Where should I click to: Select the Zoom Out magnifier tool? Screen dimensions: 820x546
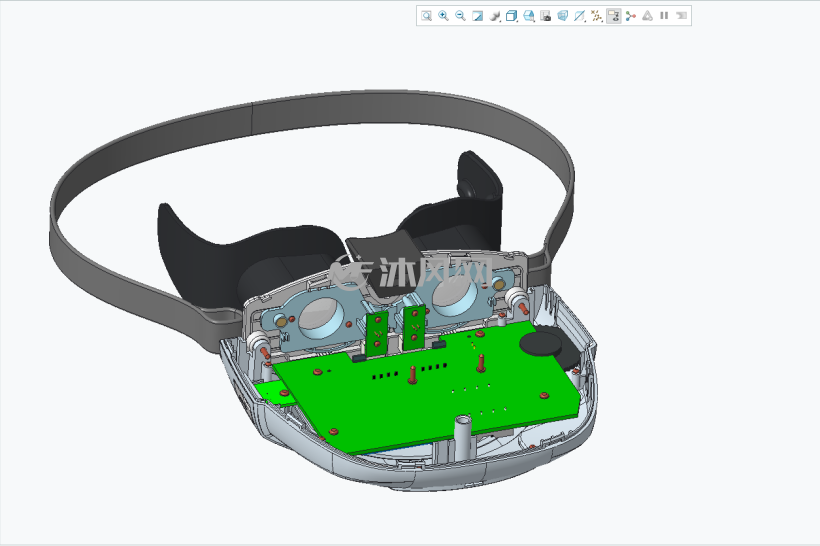(x=460, y=16)
